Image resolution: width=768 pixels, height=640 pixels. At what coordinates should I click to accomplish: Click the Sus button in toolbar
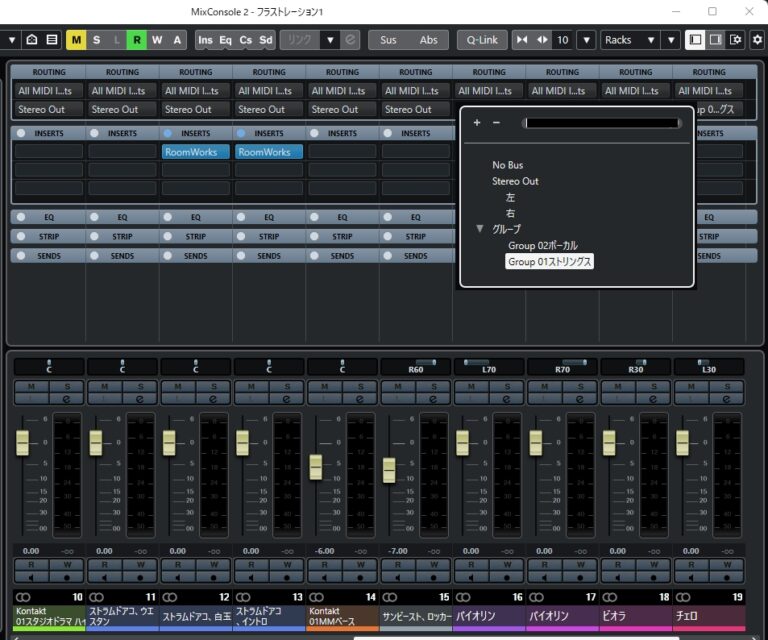[388, 40]
